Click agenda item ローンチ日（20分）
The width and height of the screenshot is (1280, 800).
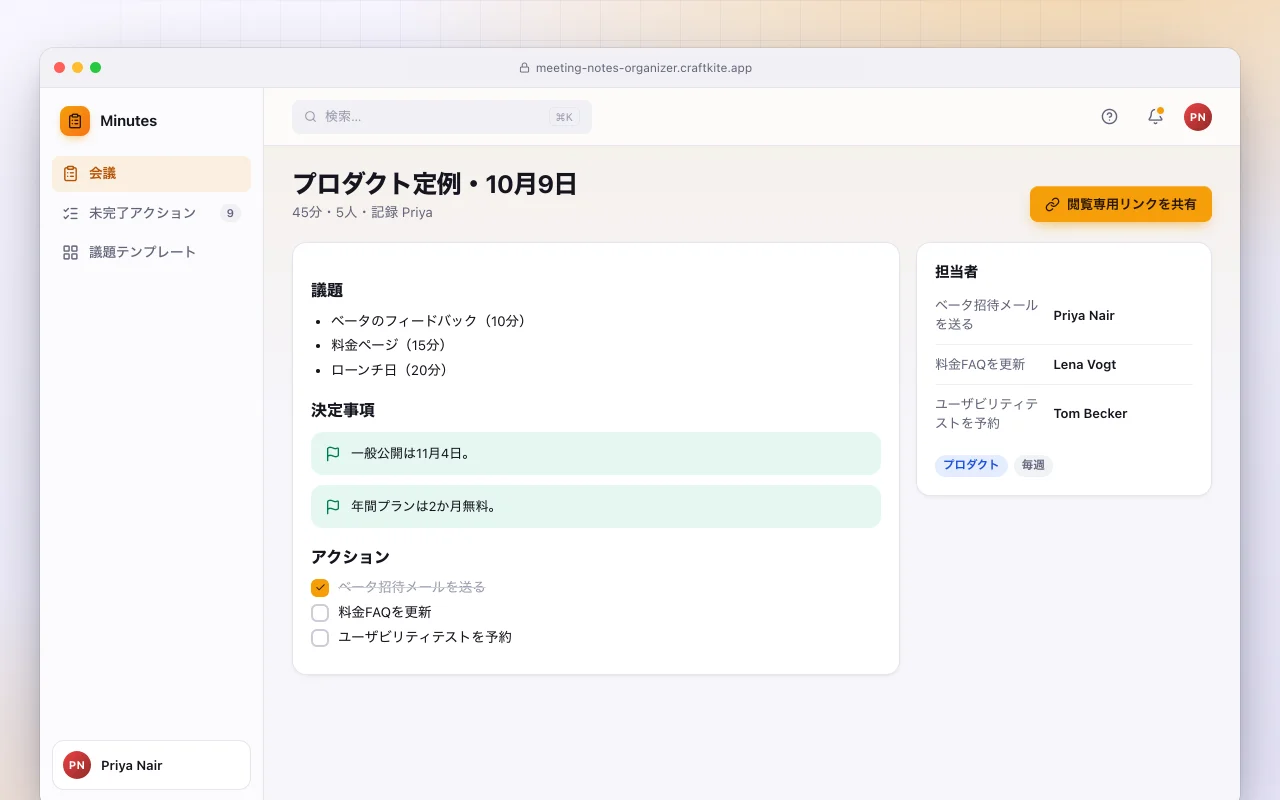(392, 370)
